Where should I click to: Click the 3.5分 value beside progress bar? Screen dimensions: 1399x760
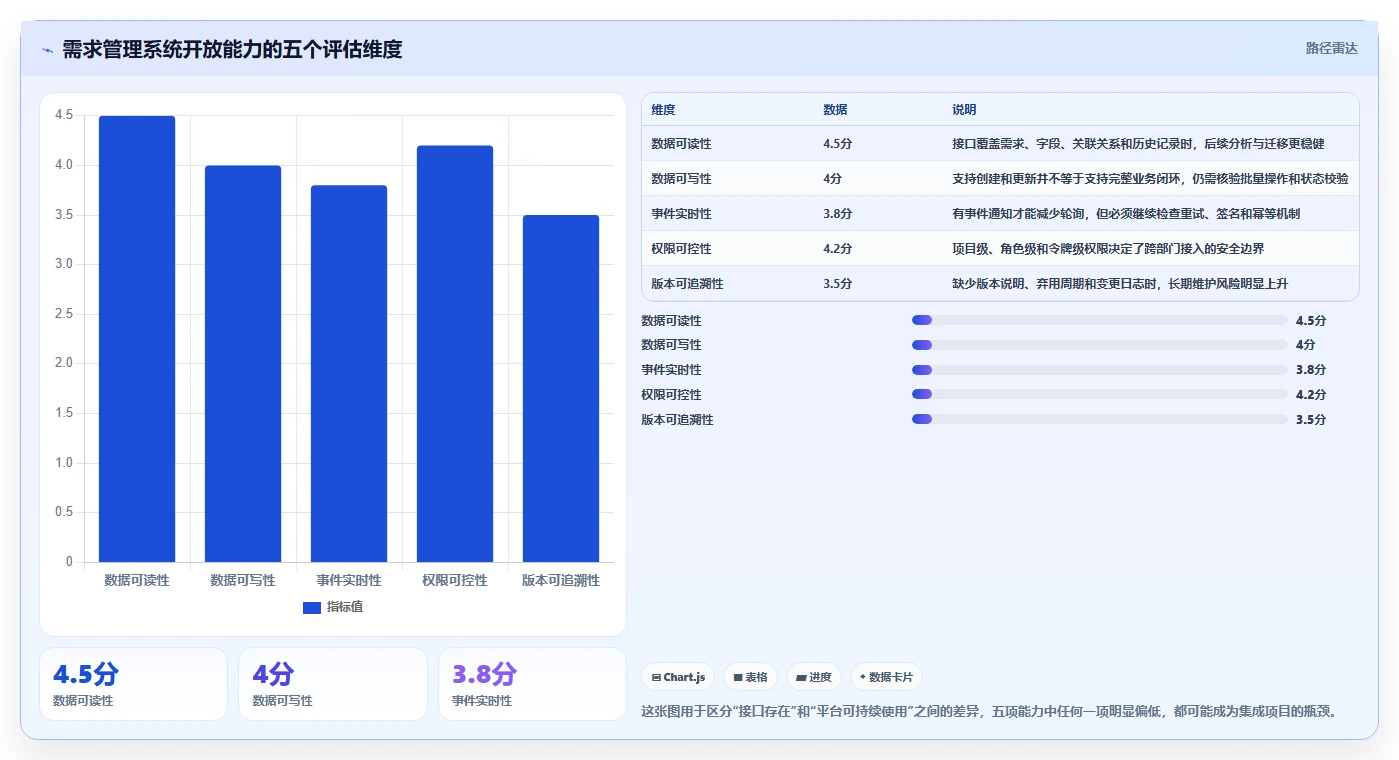point(1310,420)
